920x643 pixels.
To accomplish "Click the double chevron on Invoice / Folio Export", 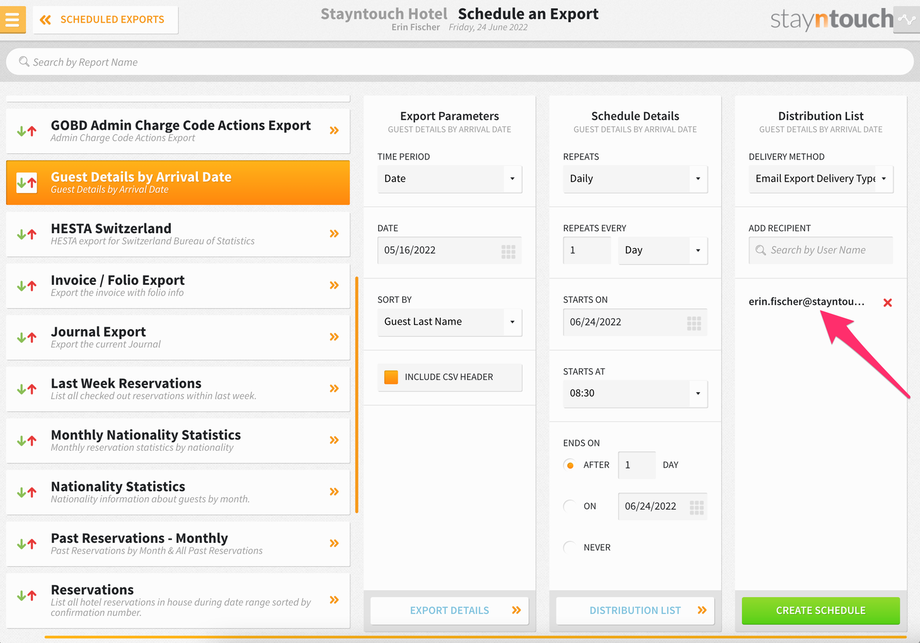I will coord(334,285).
